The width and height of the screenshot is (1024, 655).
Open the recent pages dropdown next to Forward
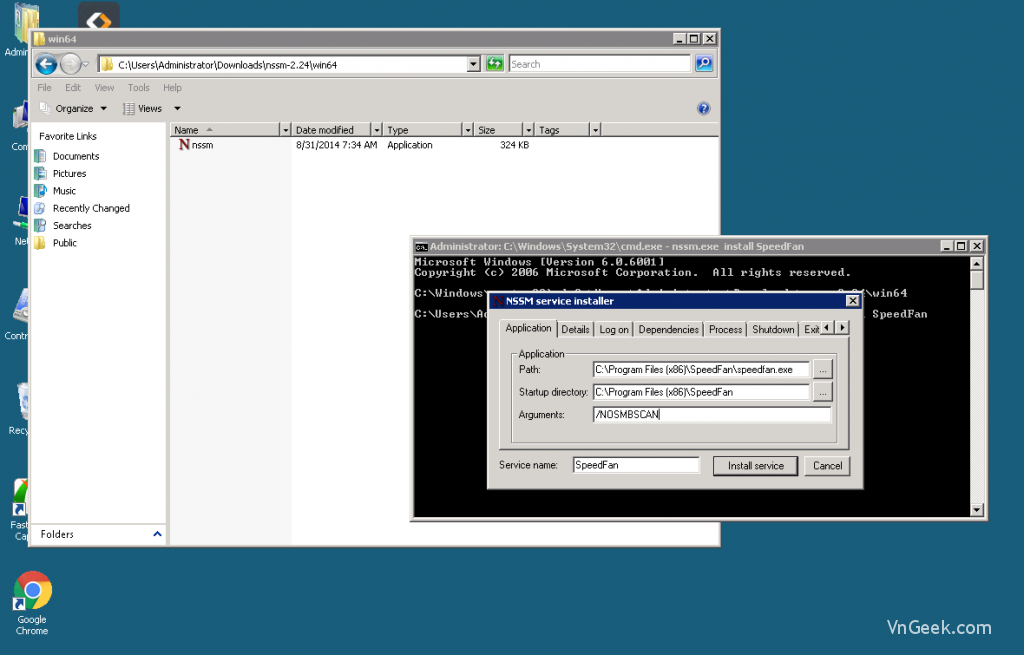(86, 64)
